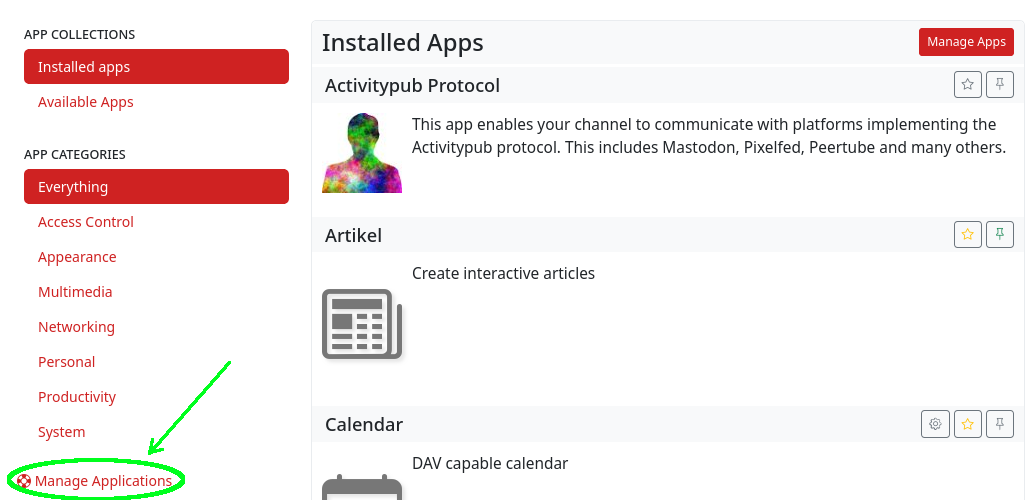
Task: Star the Activitypub Protocol app
Action: click(x=967, y=85)
